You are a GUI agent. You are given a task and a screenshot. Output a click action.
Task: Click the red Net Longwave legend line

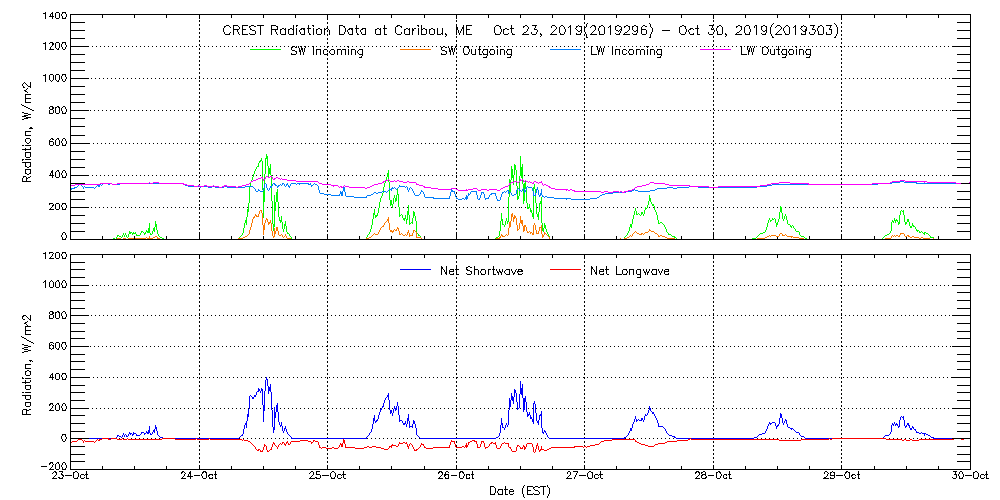coord(564,268)
